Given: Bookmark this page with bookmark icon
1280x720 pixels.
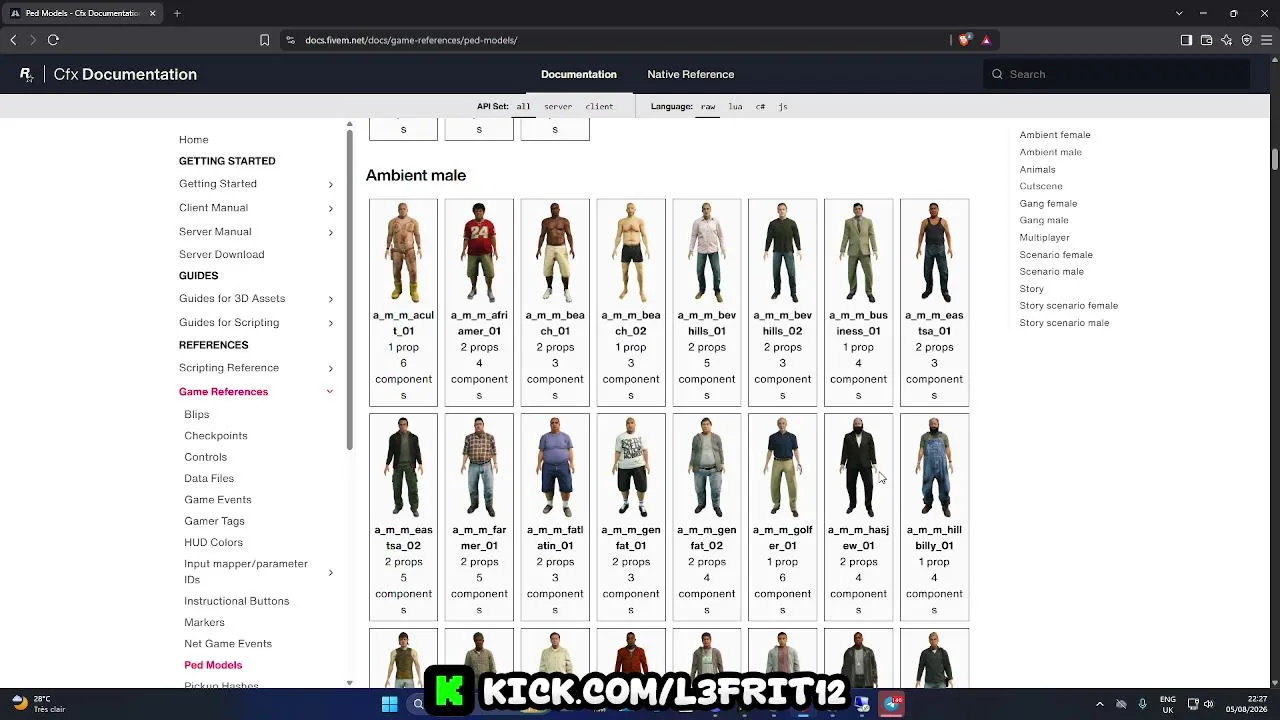Looking at the screenshot, I should 264,40.
